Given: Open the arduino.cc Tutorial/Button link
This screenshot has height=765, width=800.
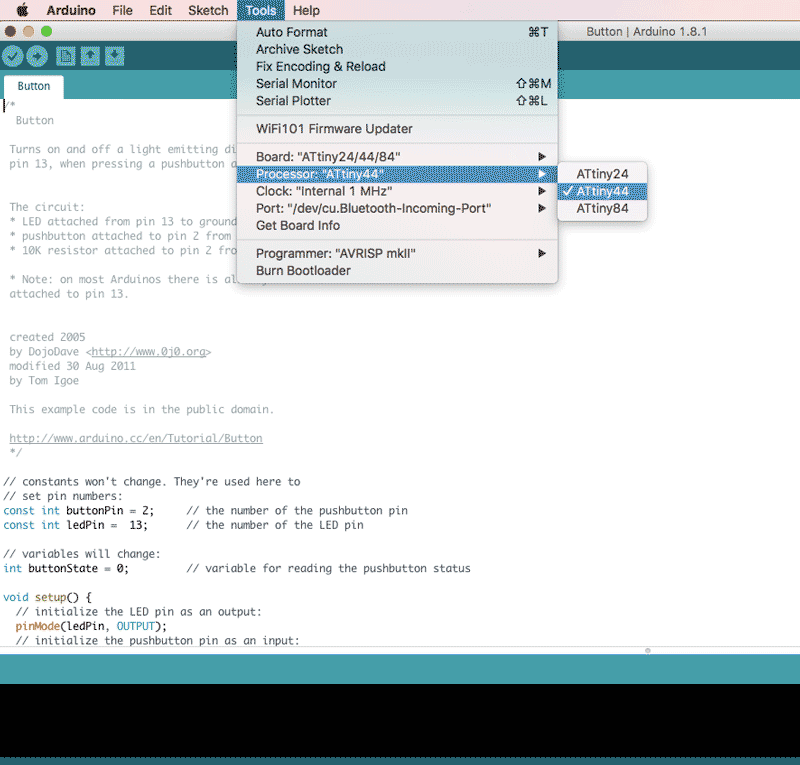Looking at the screenshot, I should pos(136,438).
